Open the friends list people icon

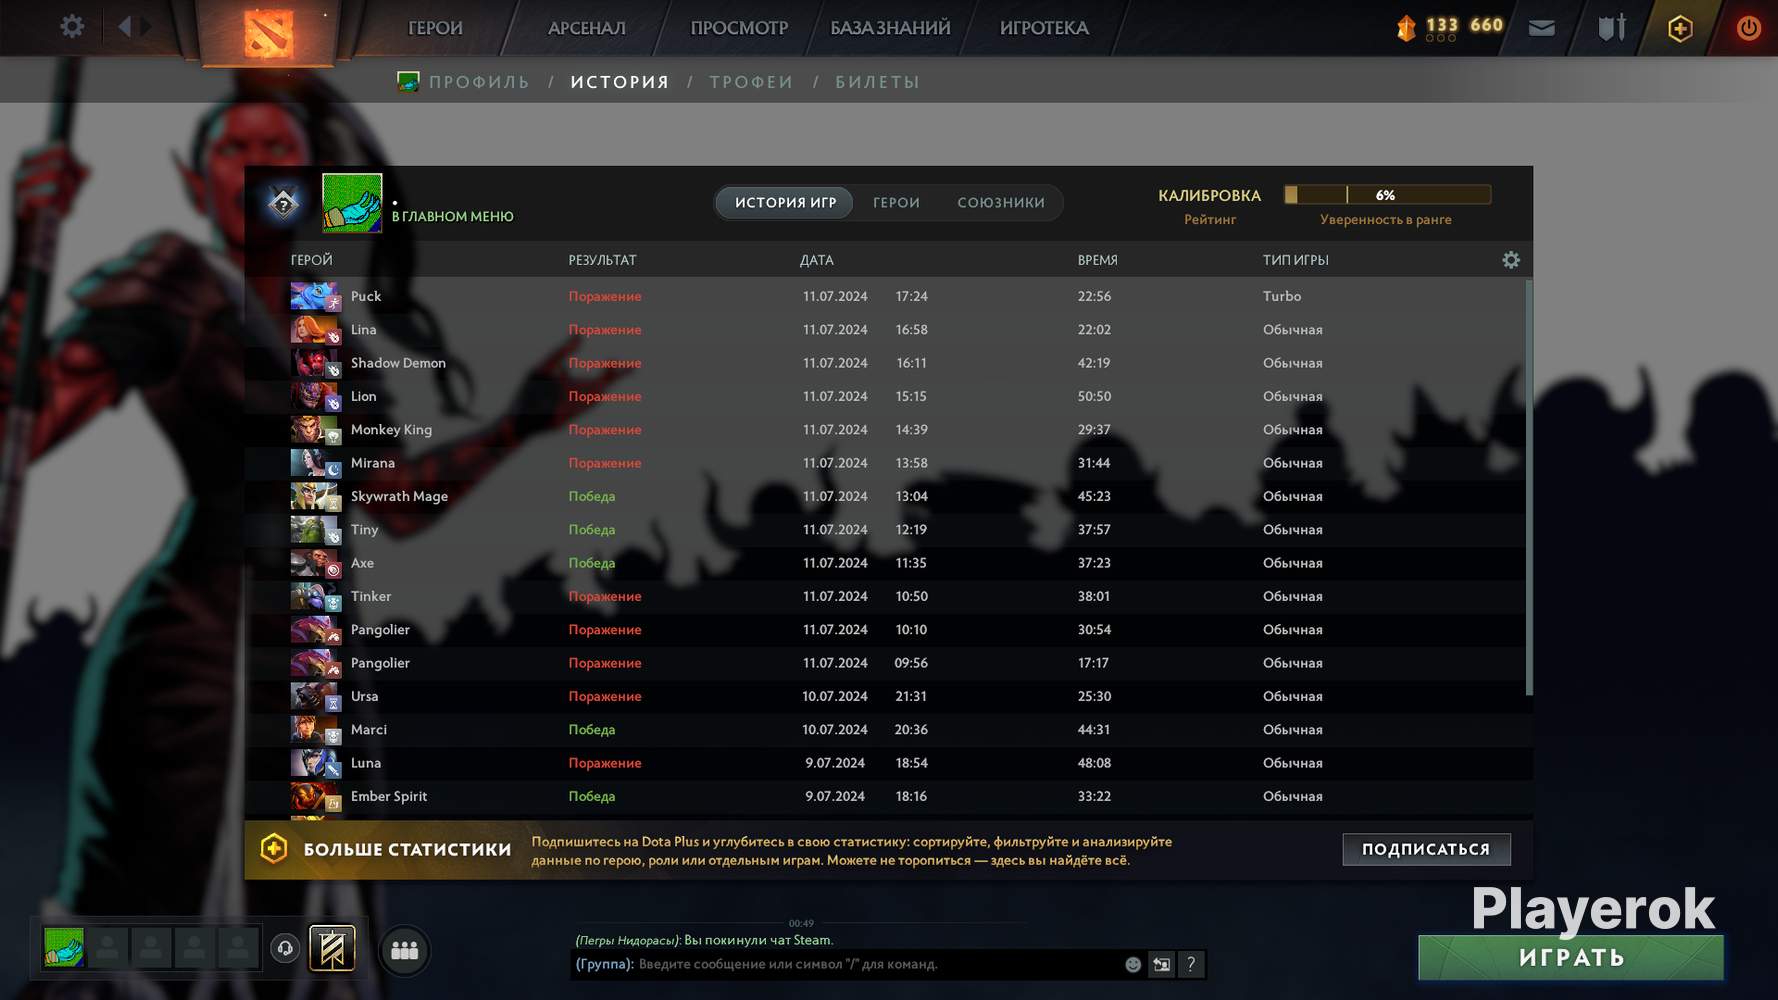[405, 950]
